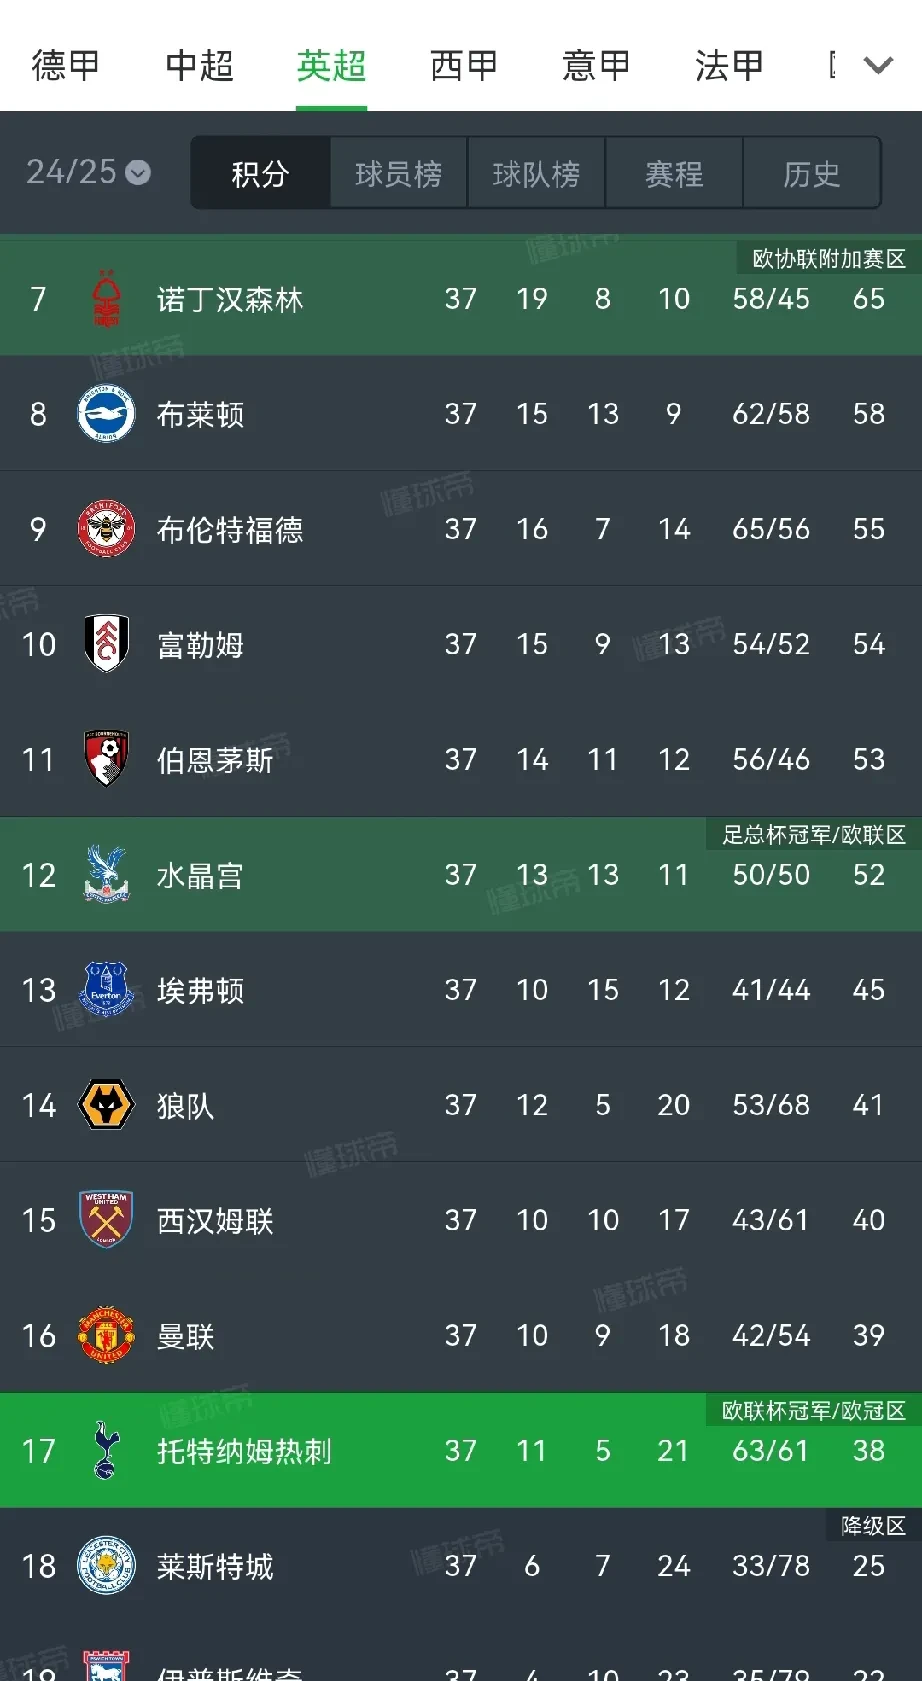
Task: Click the Crystal Palace club badge
Action: coord(106,874)
